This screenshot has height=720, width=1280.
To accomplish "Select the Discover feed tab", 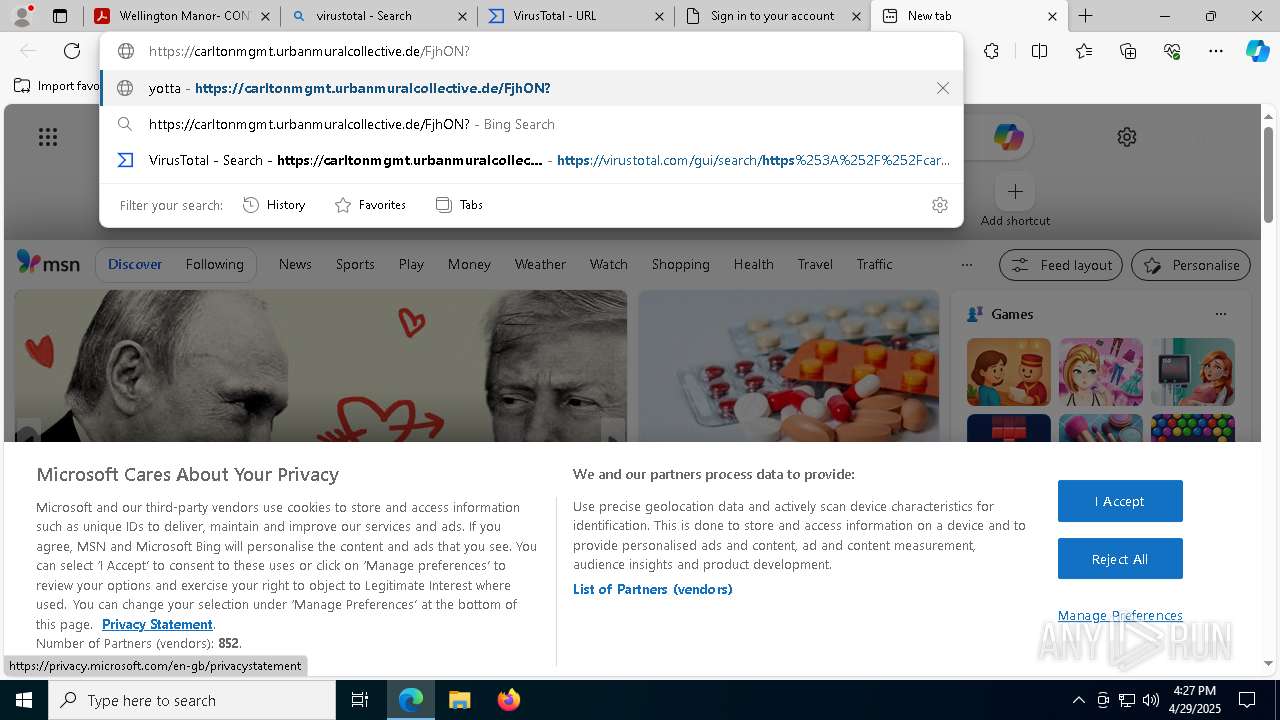I will click(x=135, y=264).
